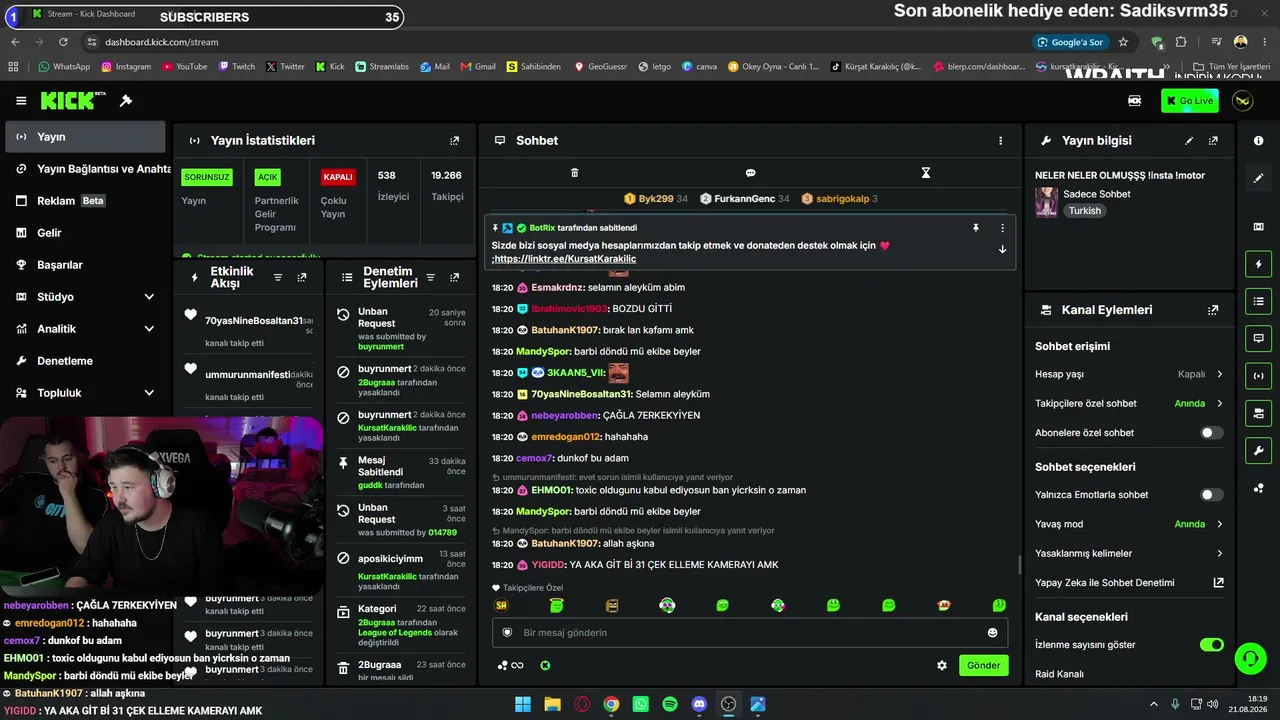
Task: Pop out the Yayın bilgisi panel
Action: (x=1213, y=141)
